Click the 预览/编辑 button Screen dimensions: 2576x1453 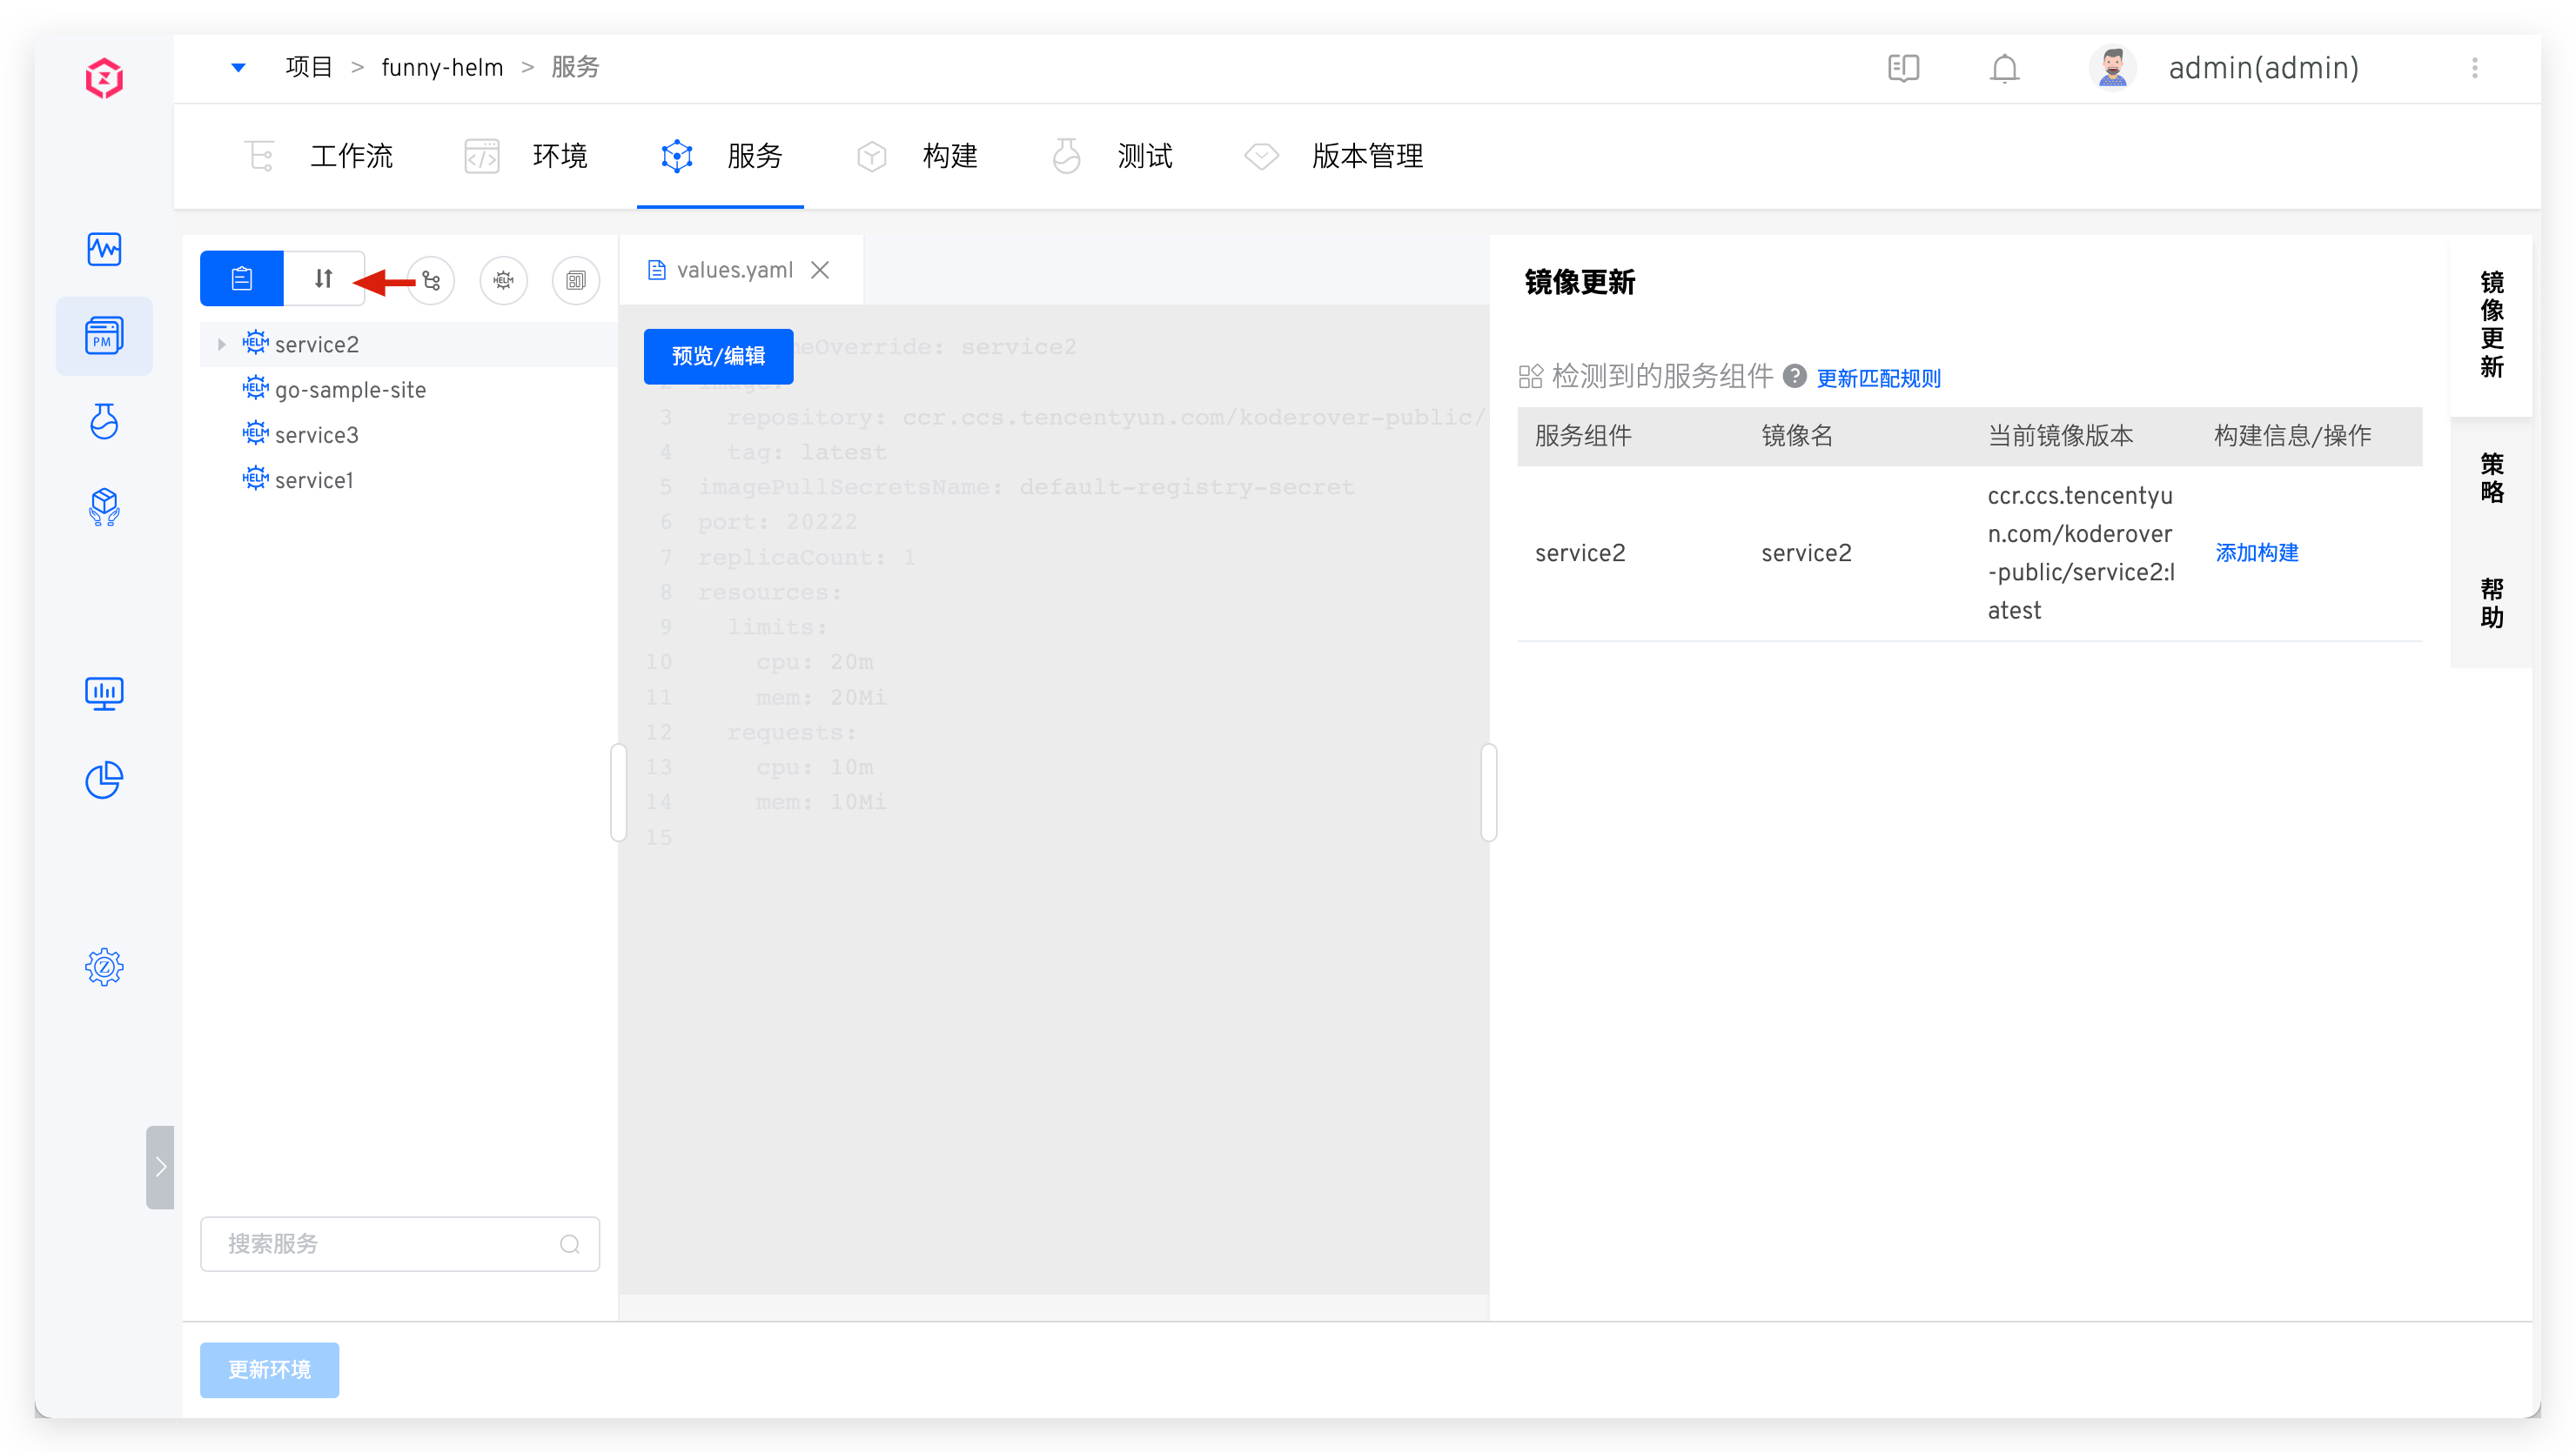pyautogui.click(x=718, y=356)
